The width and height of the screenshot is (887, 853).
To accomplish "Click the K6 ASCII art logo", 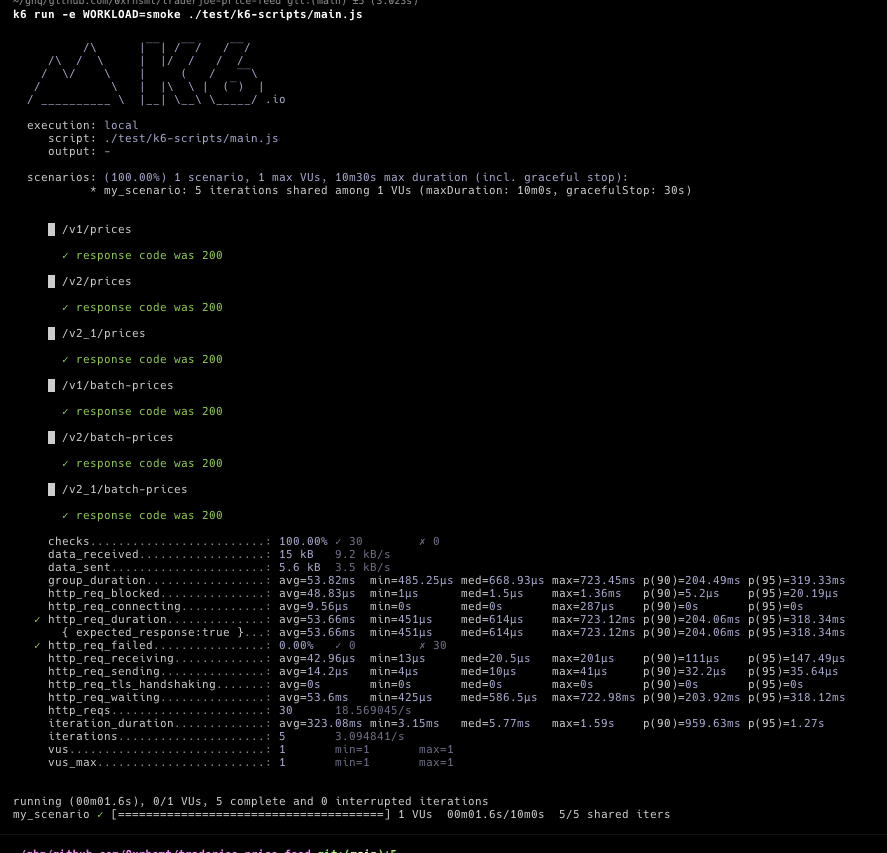I will click(x=145, y=74).
